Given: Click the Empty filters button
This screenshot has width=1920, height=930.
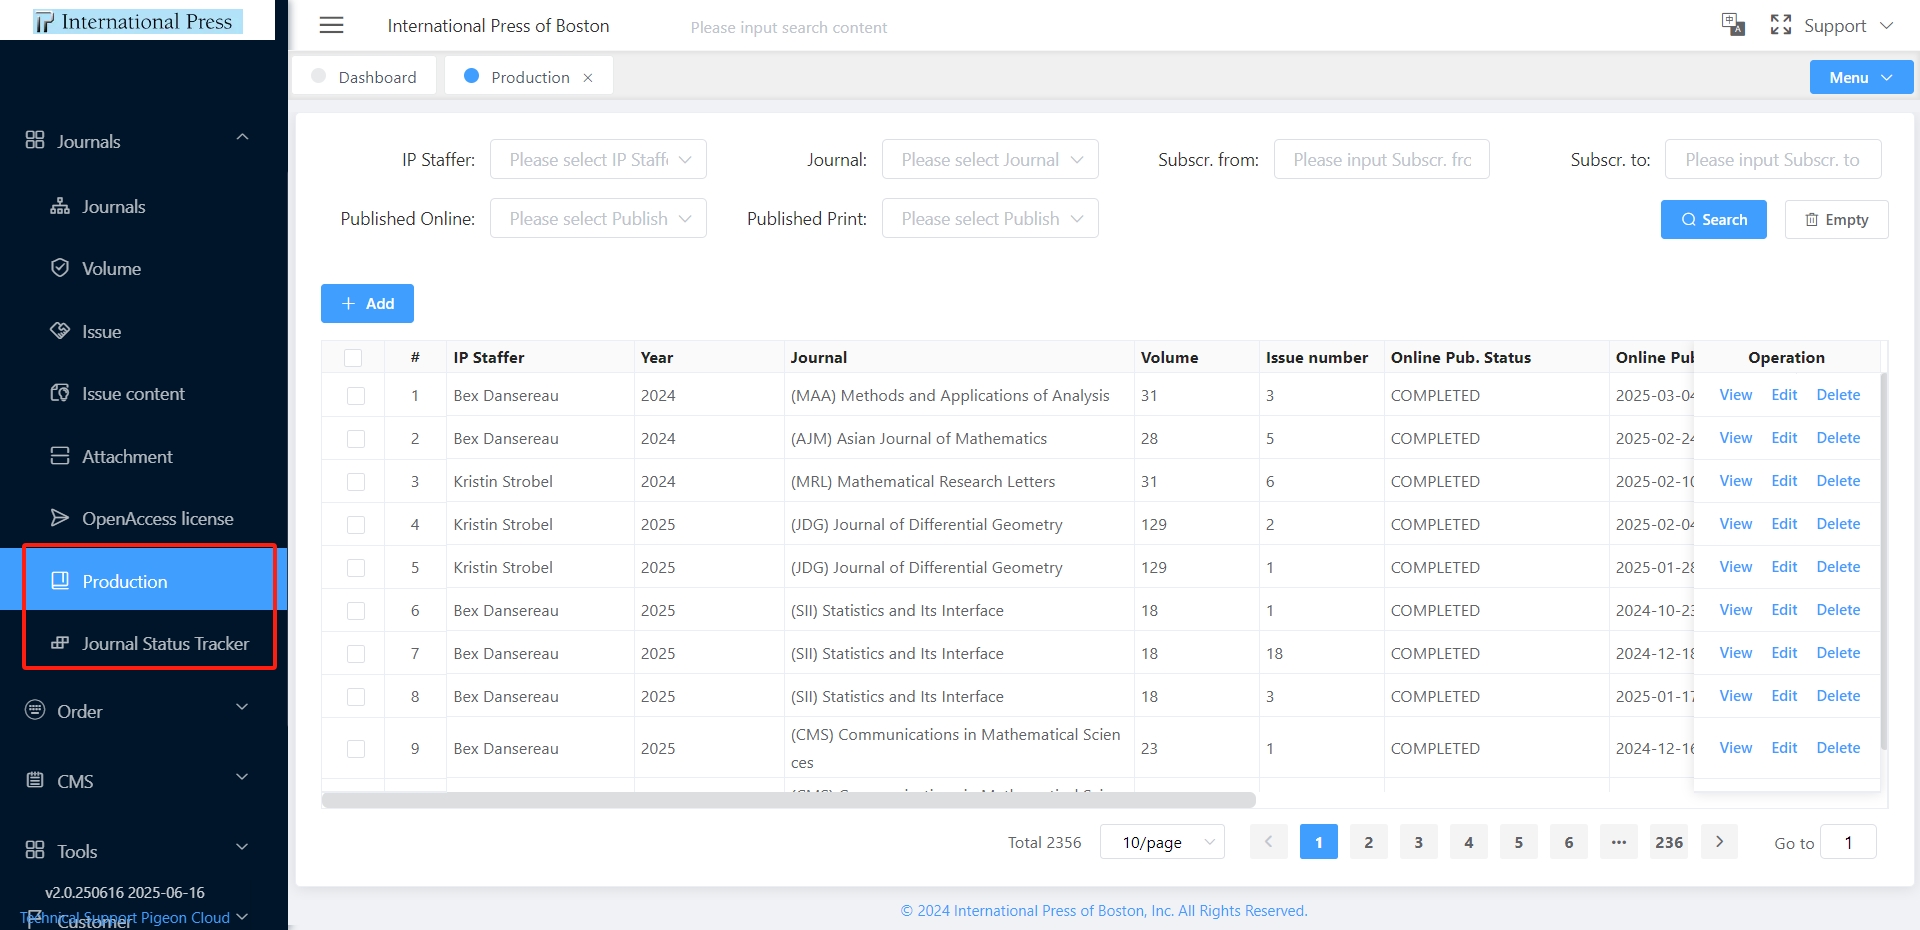Looking at the screenshot, I should [1836, 219].
